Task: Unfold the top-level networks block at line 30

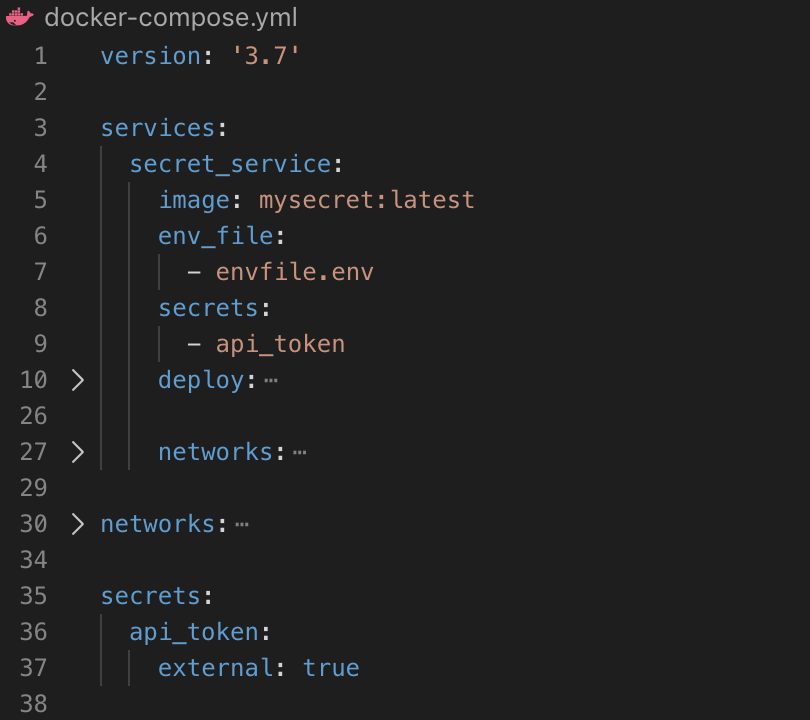Action: pyautogui.click(x=78, y=524)
